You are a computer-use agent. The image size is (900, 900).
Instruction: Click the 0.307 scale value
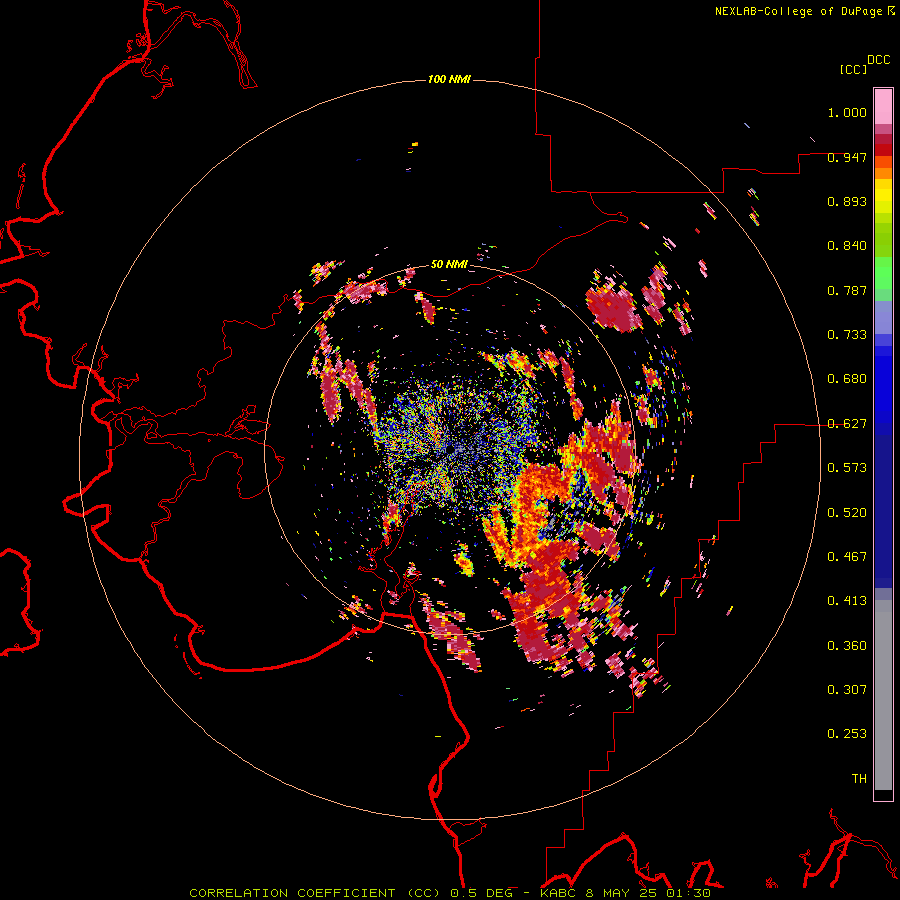pyautogui.click(x=847, y=689)
